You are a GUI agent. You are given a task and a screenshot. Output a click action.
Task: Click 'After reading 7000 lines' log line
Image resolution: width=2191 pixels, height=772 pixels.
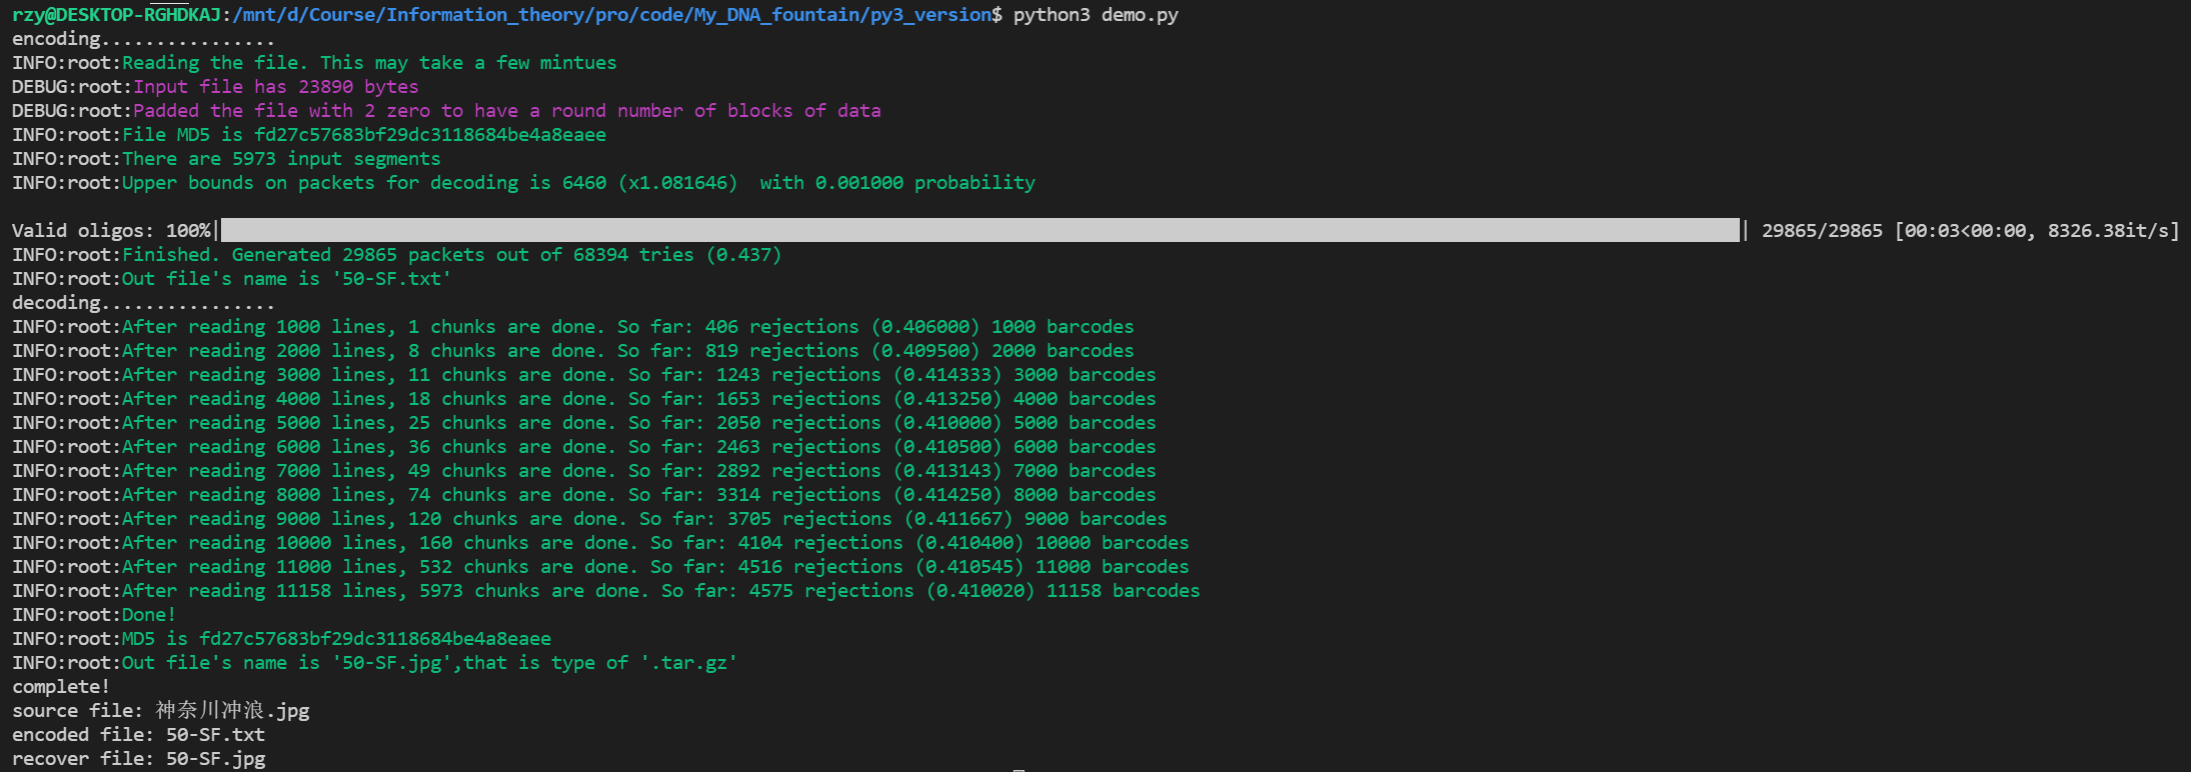(x=584, y=471)
